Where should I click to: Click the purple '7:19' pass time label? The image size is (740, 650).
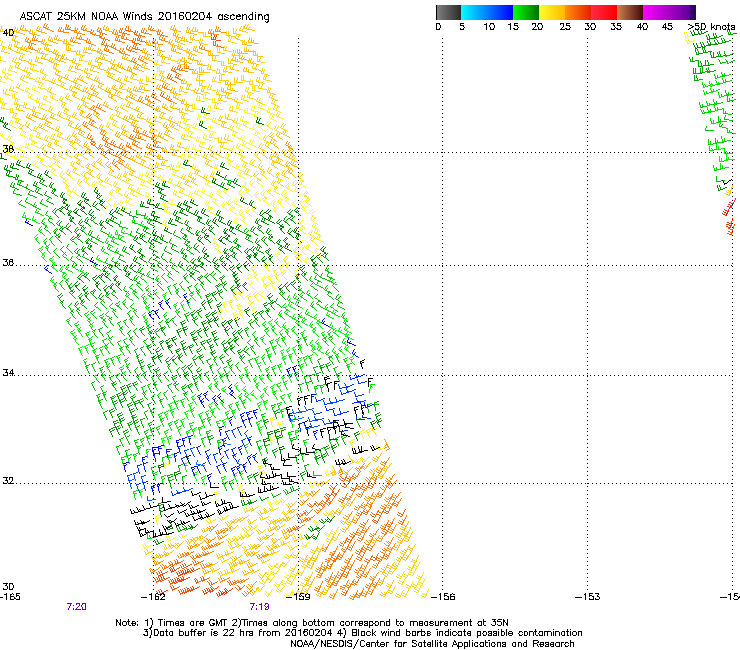click(x=260, y=607)
